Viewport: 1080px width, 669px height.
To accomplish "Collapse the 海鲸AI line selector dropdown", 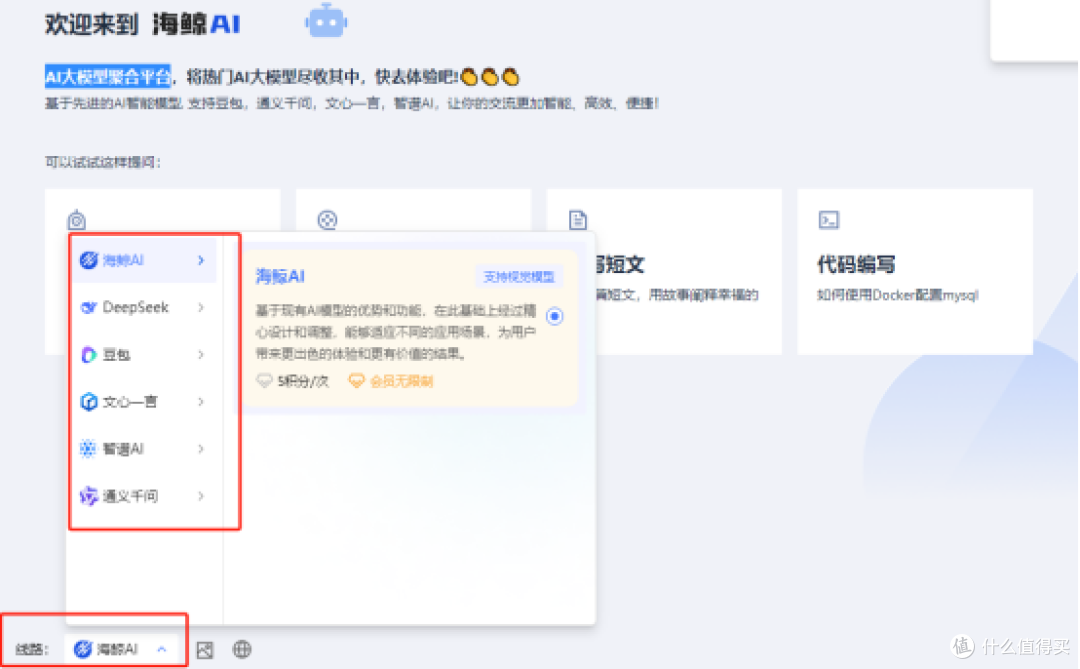I will click(162, 649).
